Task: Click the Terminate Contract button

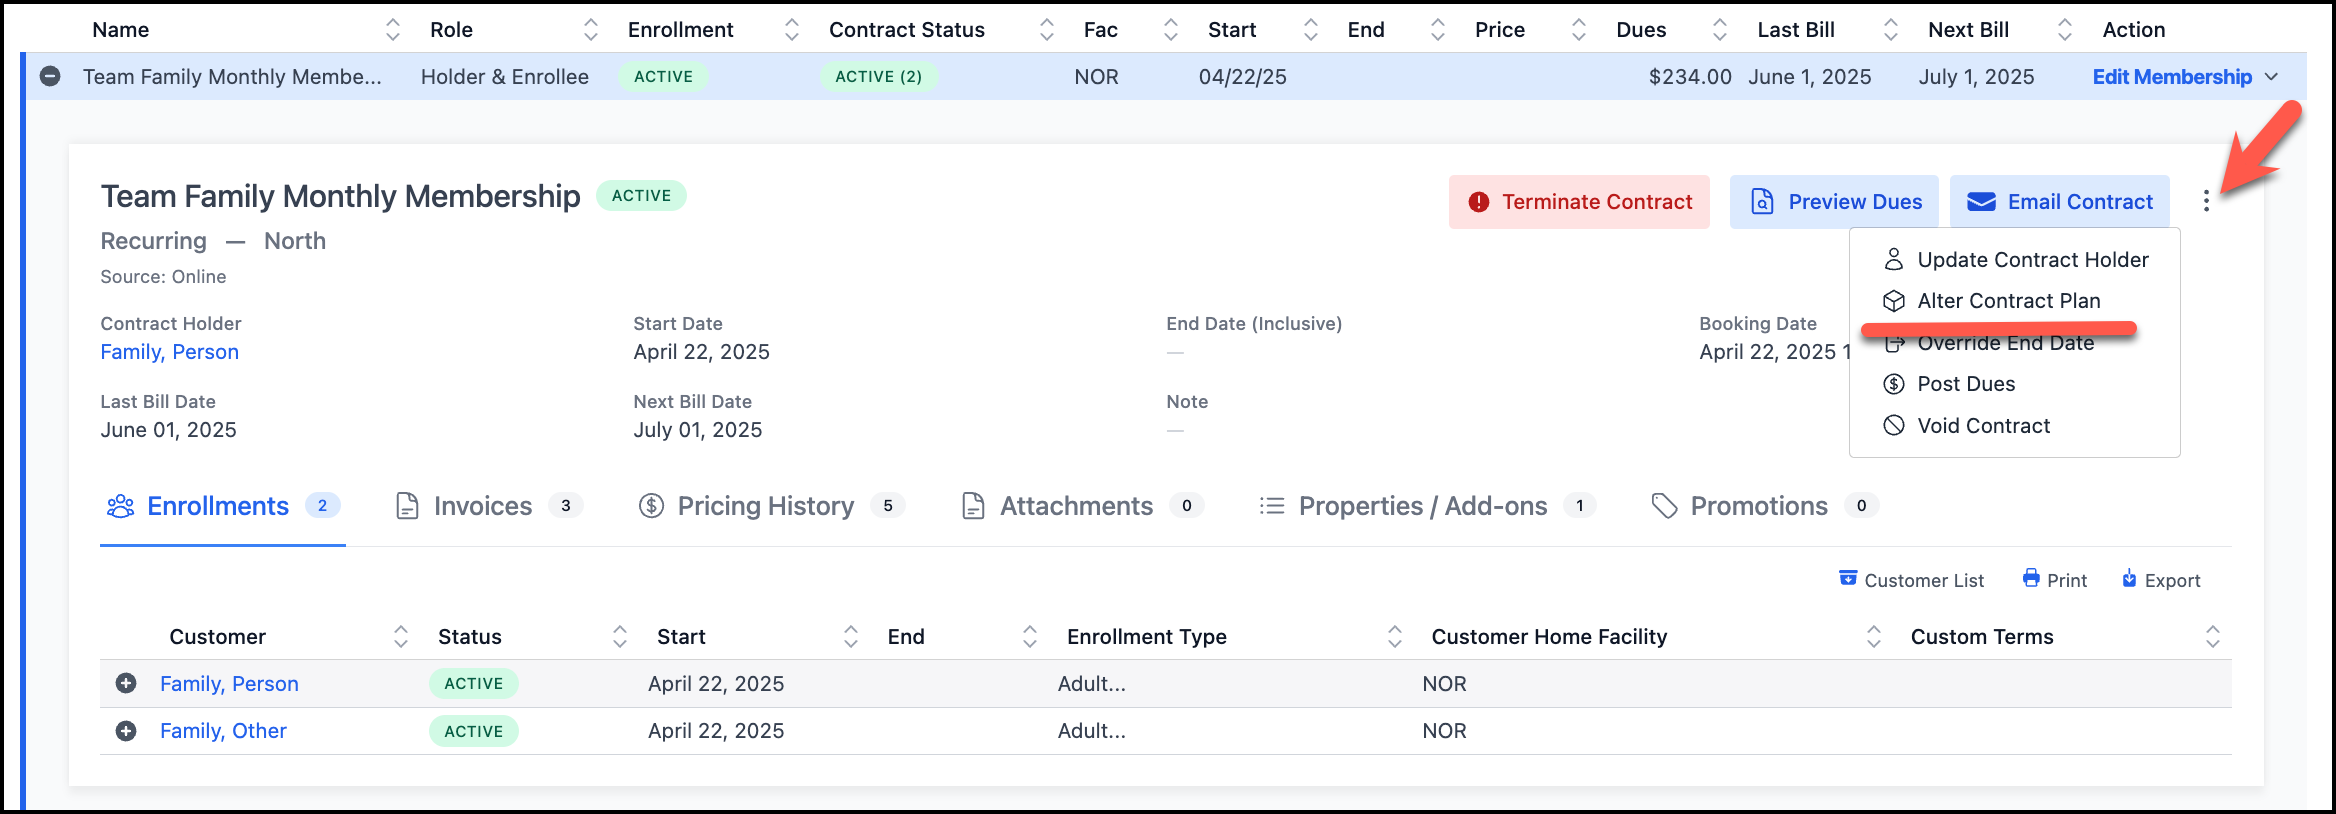Action: click(1579, 202)
